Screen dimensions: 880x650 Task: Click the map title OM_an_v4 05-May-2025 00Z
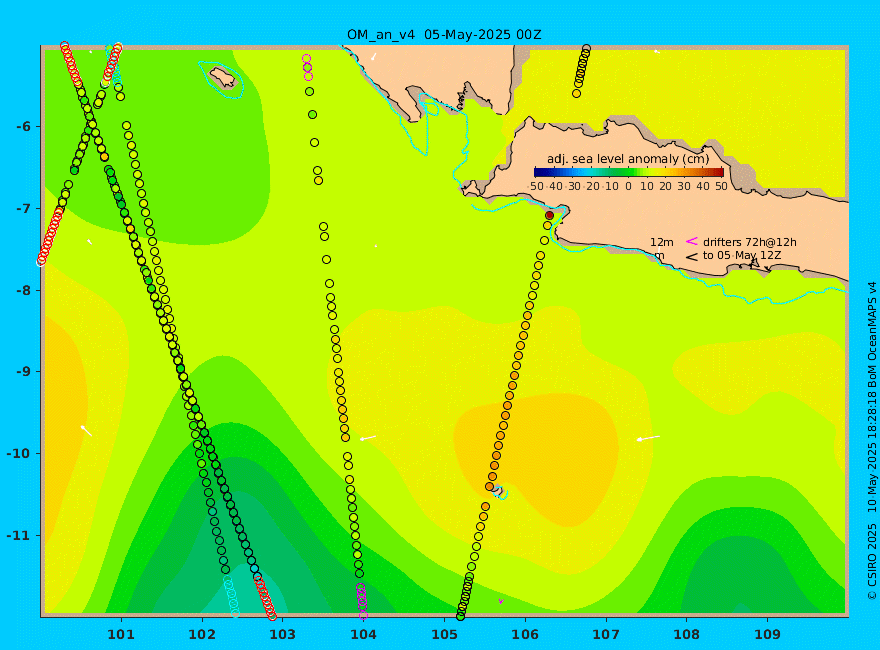tap(444, 35)
